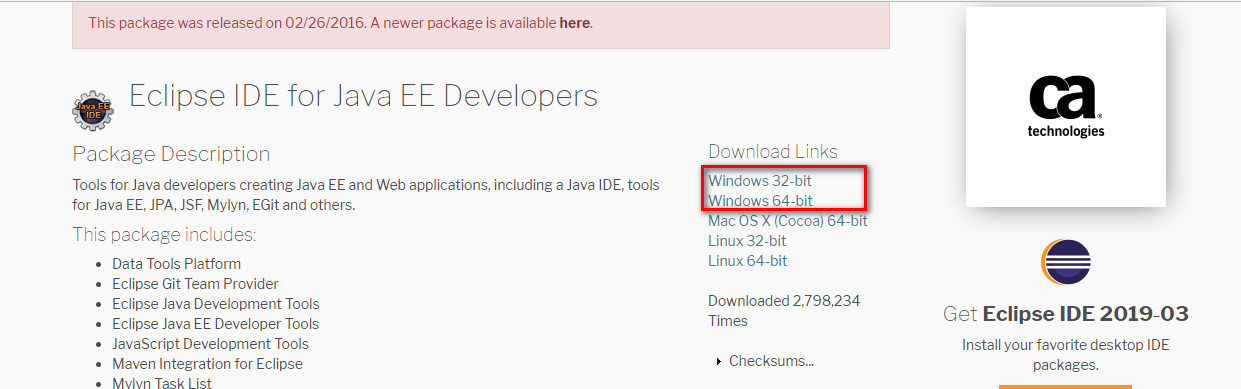Select 'Maven Integration for Eclipse' list item
The image size is (1241, 389).
(207, 364)
